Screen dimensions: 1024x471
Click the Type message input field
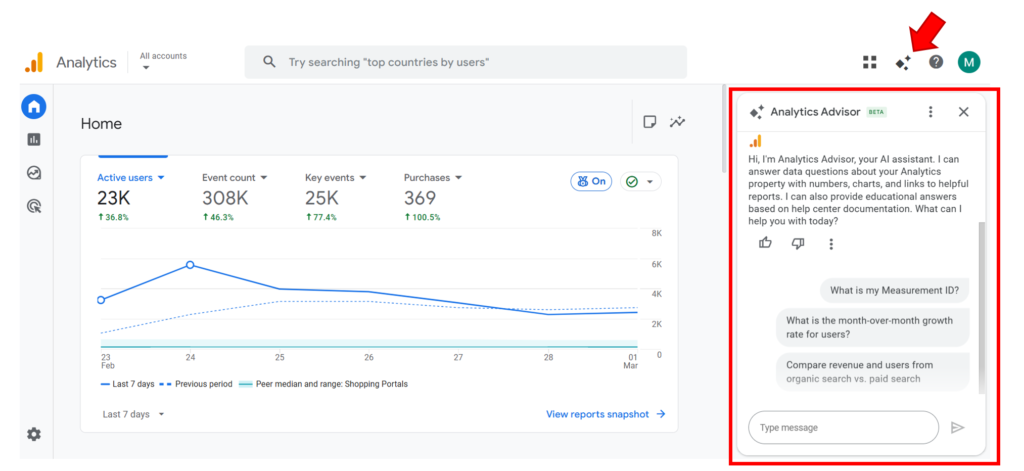pos(842,428)
